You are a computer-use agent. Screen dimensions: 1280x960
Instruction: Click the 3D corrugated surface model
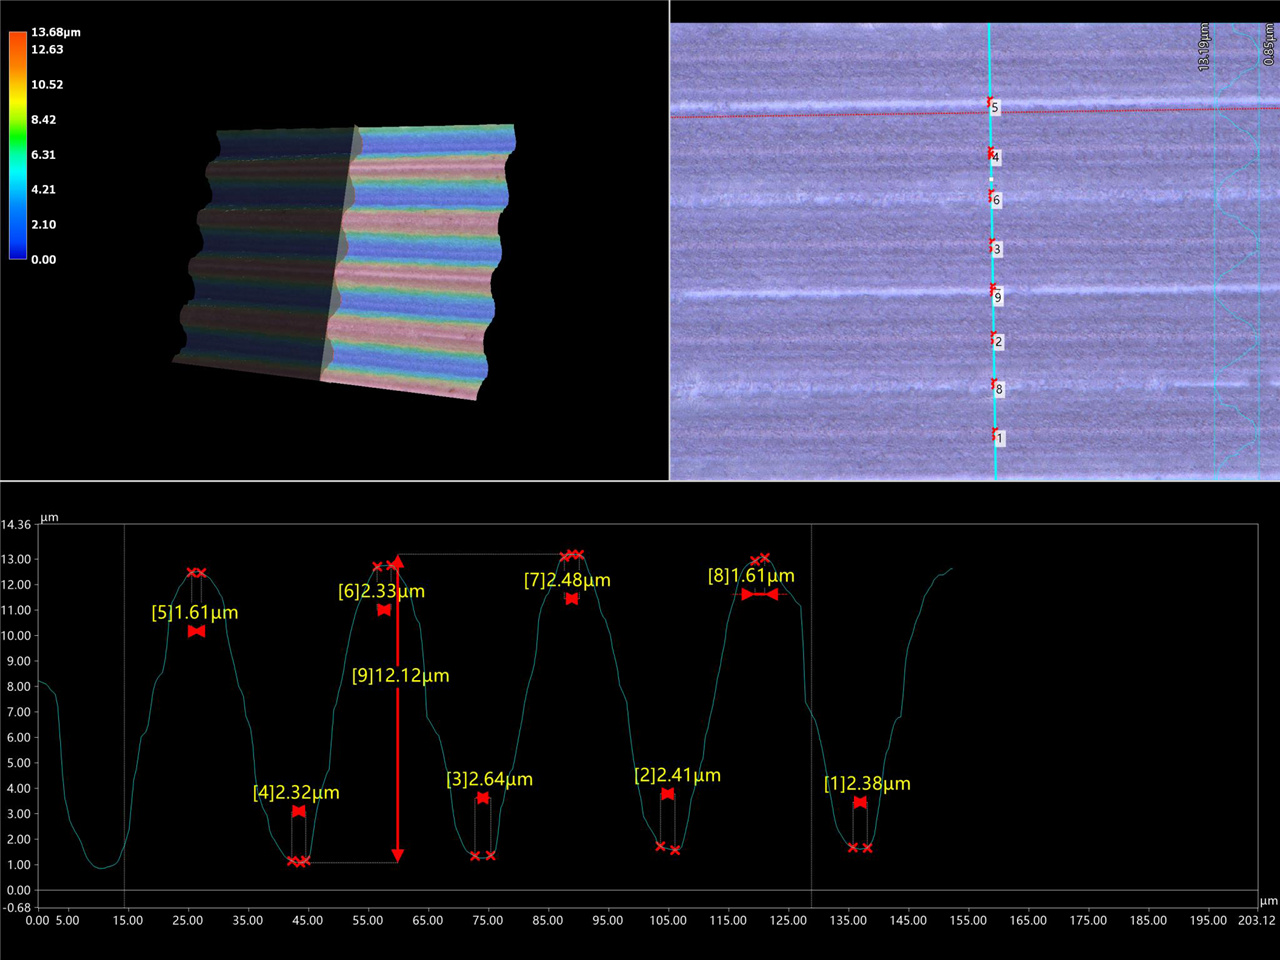(x=345, y=260)
